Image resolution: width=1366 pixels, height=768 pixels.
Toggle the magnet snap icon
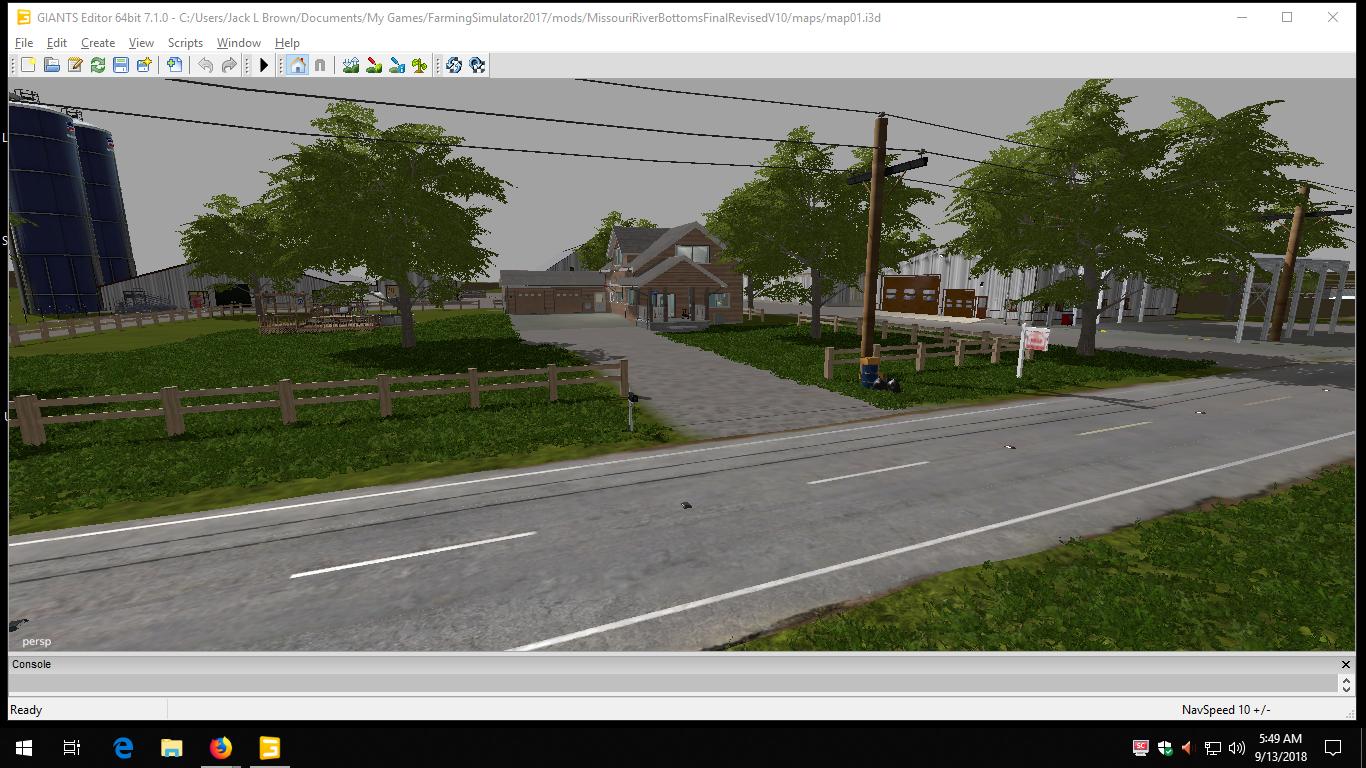320,65
